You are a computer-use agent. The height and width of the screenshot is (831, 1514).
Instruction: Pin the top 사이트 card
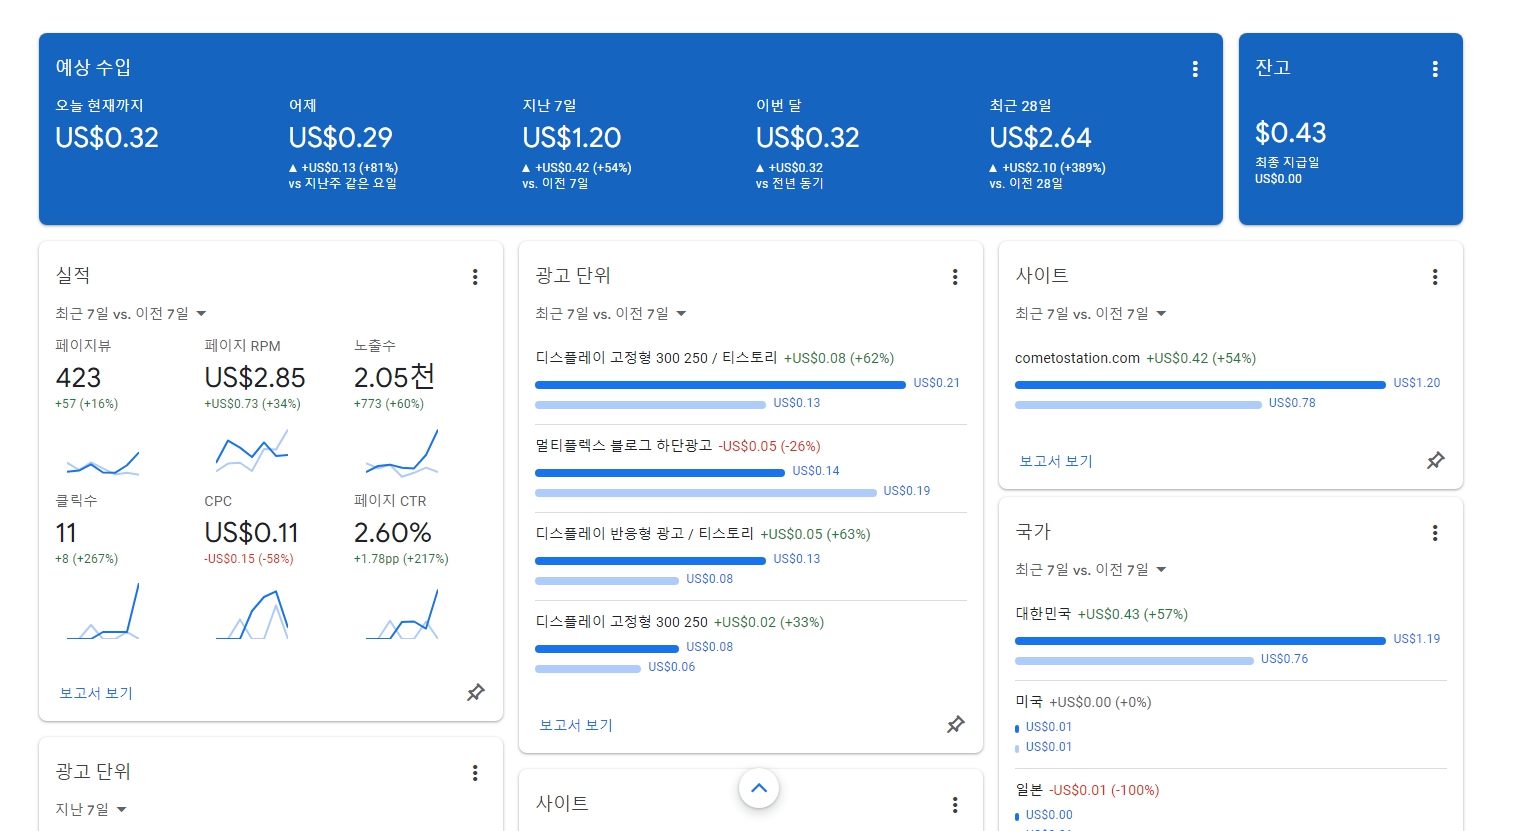[1436, 460]
